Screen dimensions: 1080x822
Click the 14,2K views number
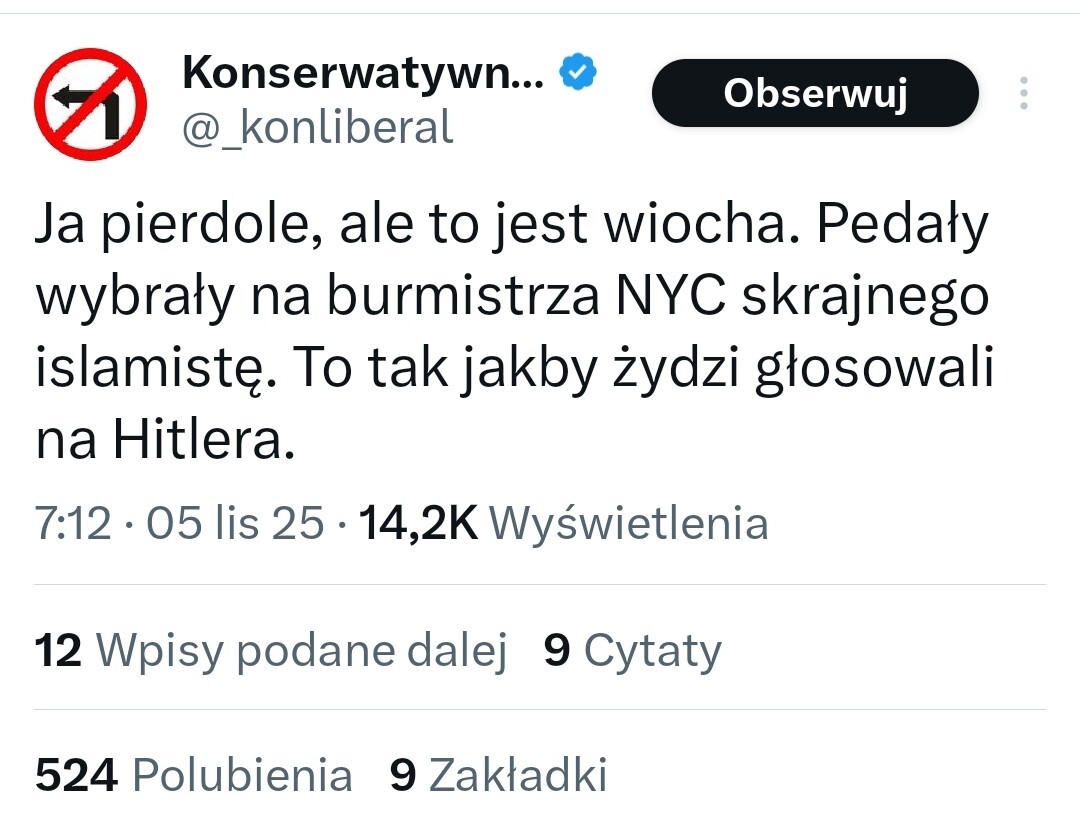click(419, 523)
